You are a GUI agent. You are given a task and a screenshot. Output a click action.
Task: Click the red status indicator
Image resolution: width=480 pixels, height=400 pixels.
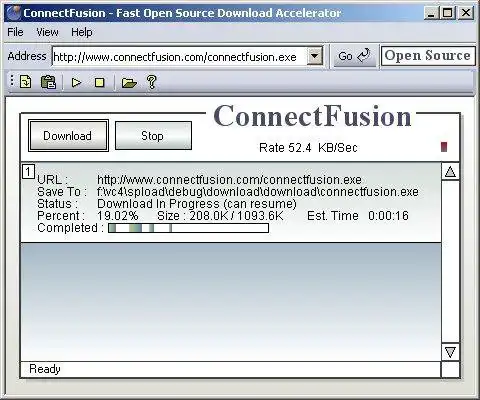click(444, 147)
